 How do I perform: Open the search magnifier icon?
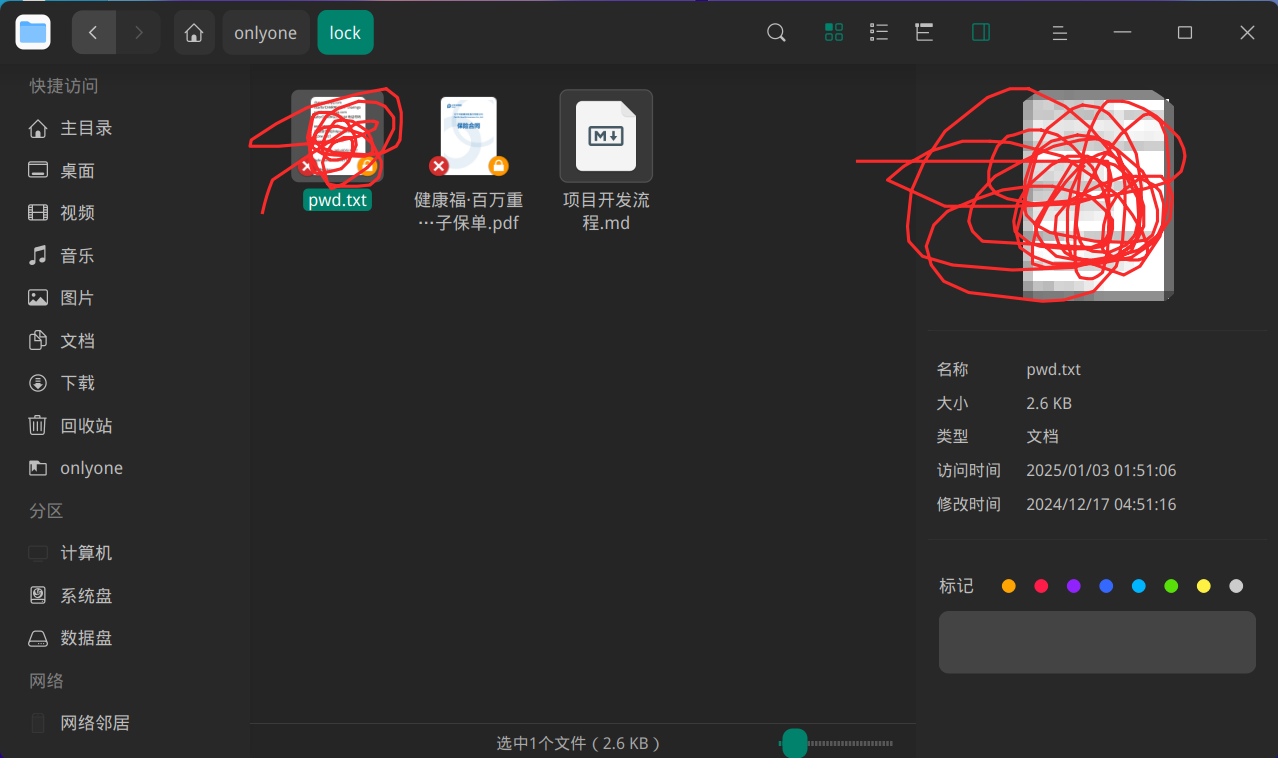(x=776, y=33)
